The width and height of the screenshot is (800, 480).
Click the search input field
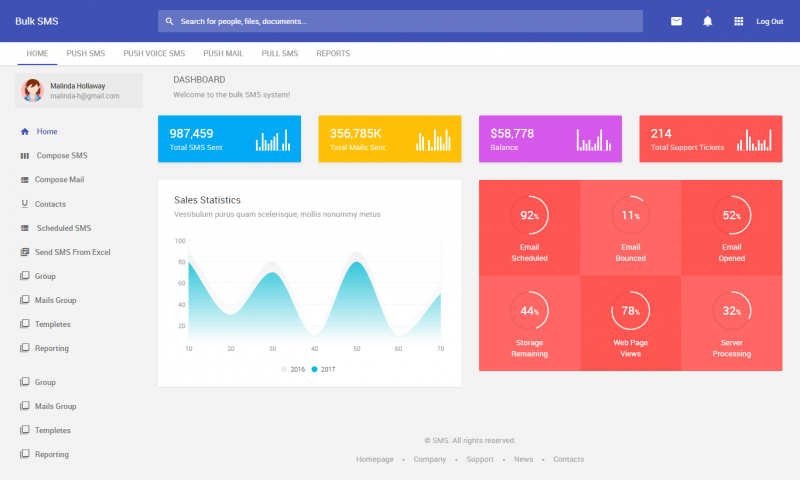(400, 21)
